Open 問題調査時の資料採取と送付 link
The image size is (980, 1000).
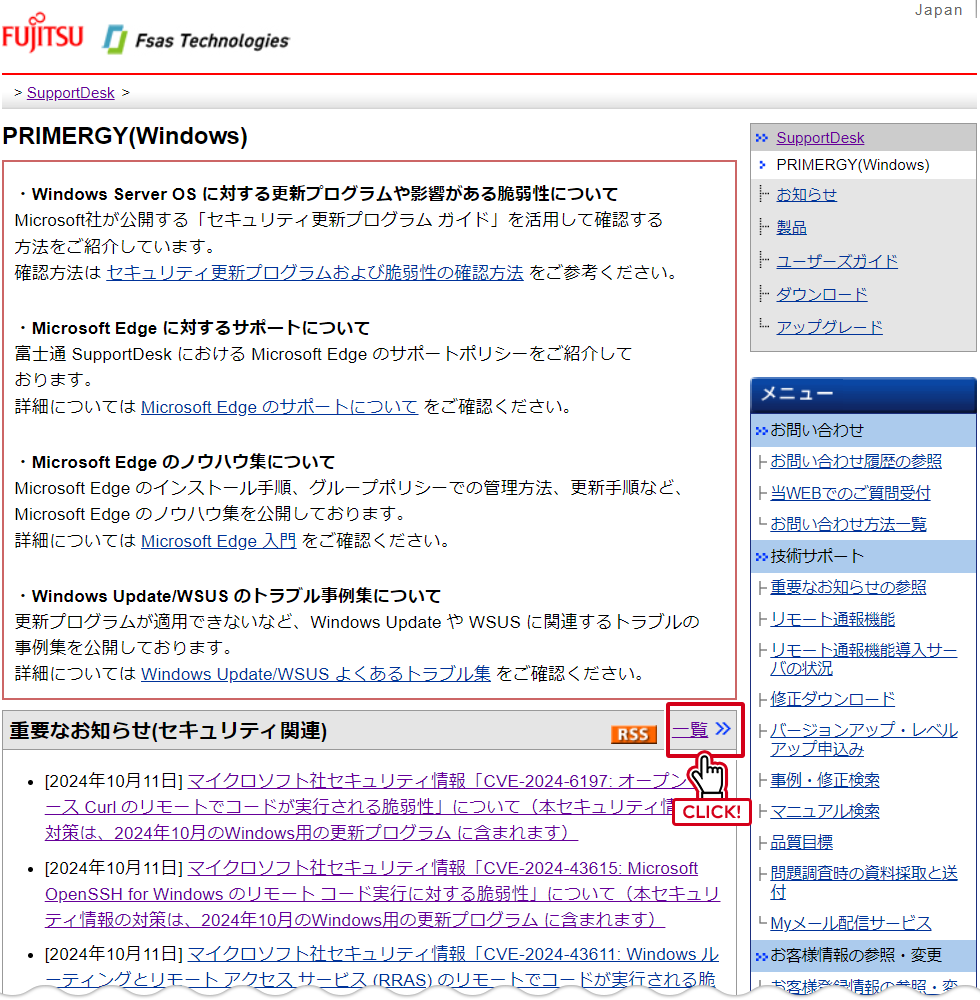pos(863,883)
